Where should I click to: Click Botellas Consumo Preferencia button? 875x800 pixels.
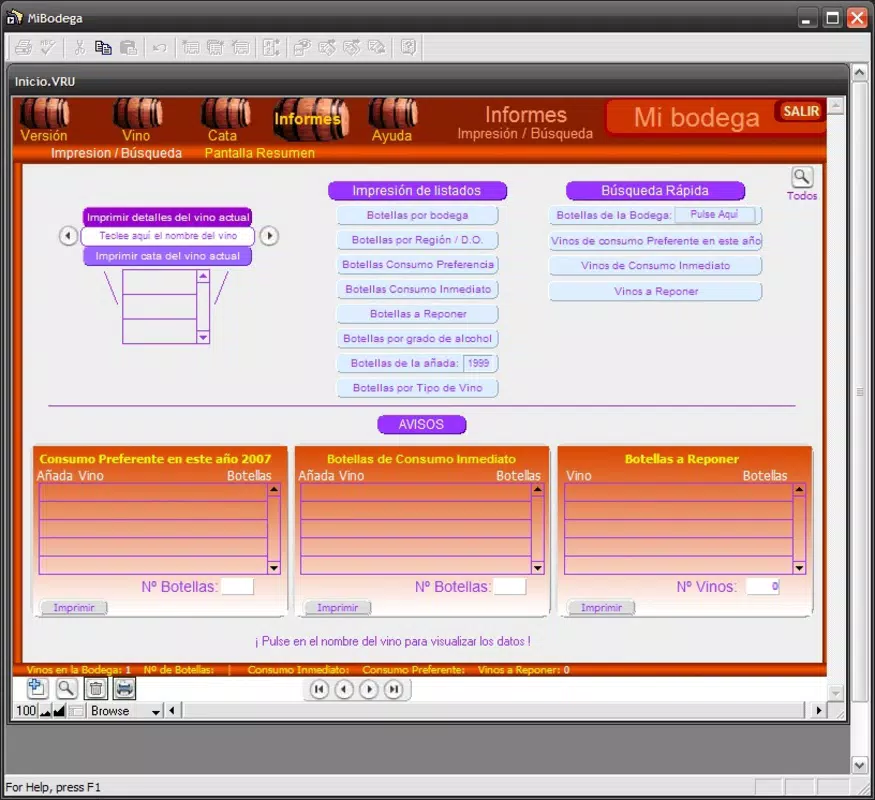417,264
